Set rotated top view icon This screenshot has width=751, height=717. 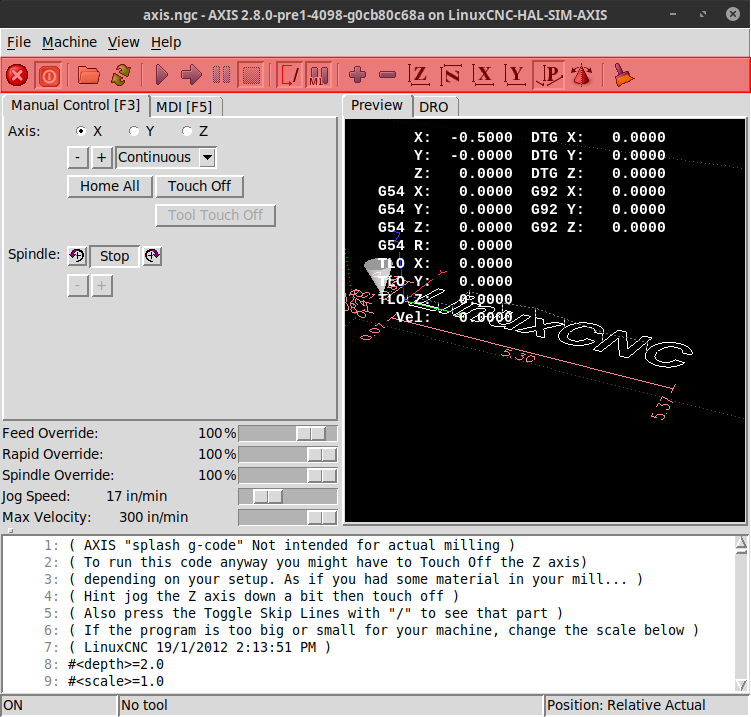[451, 75]
